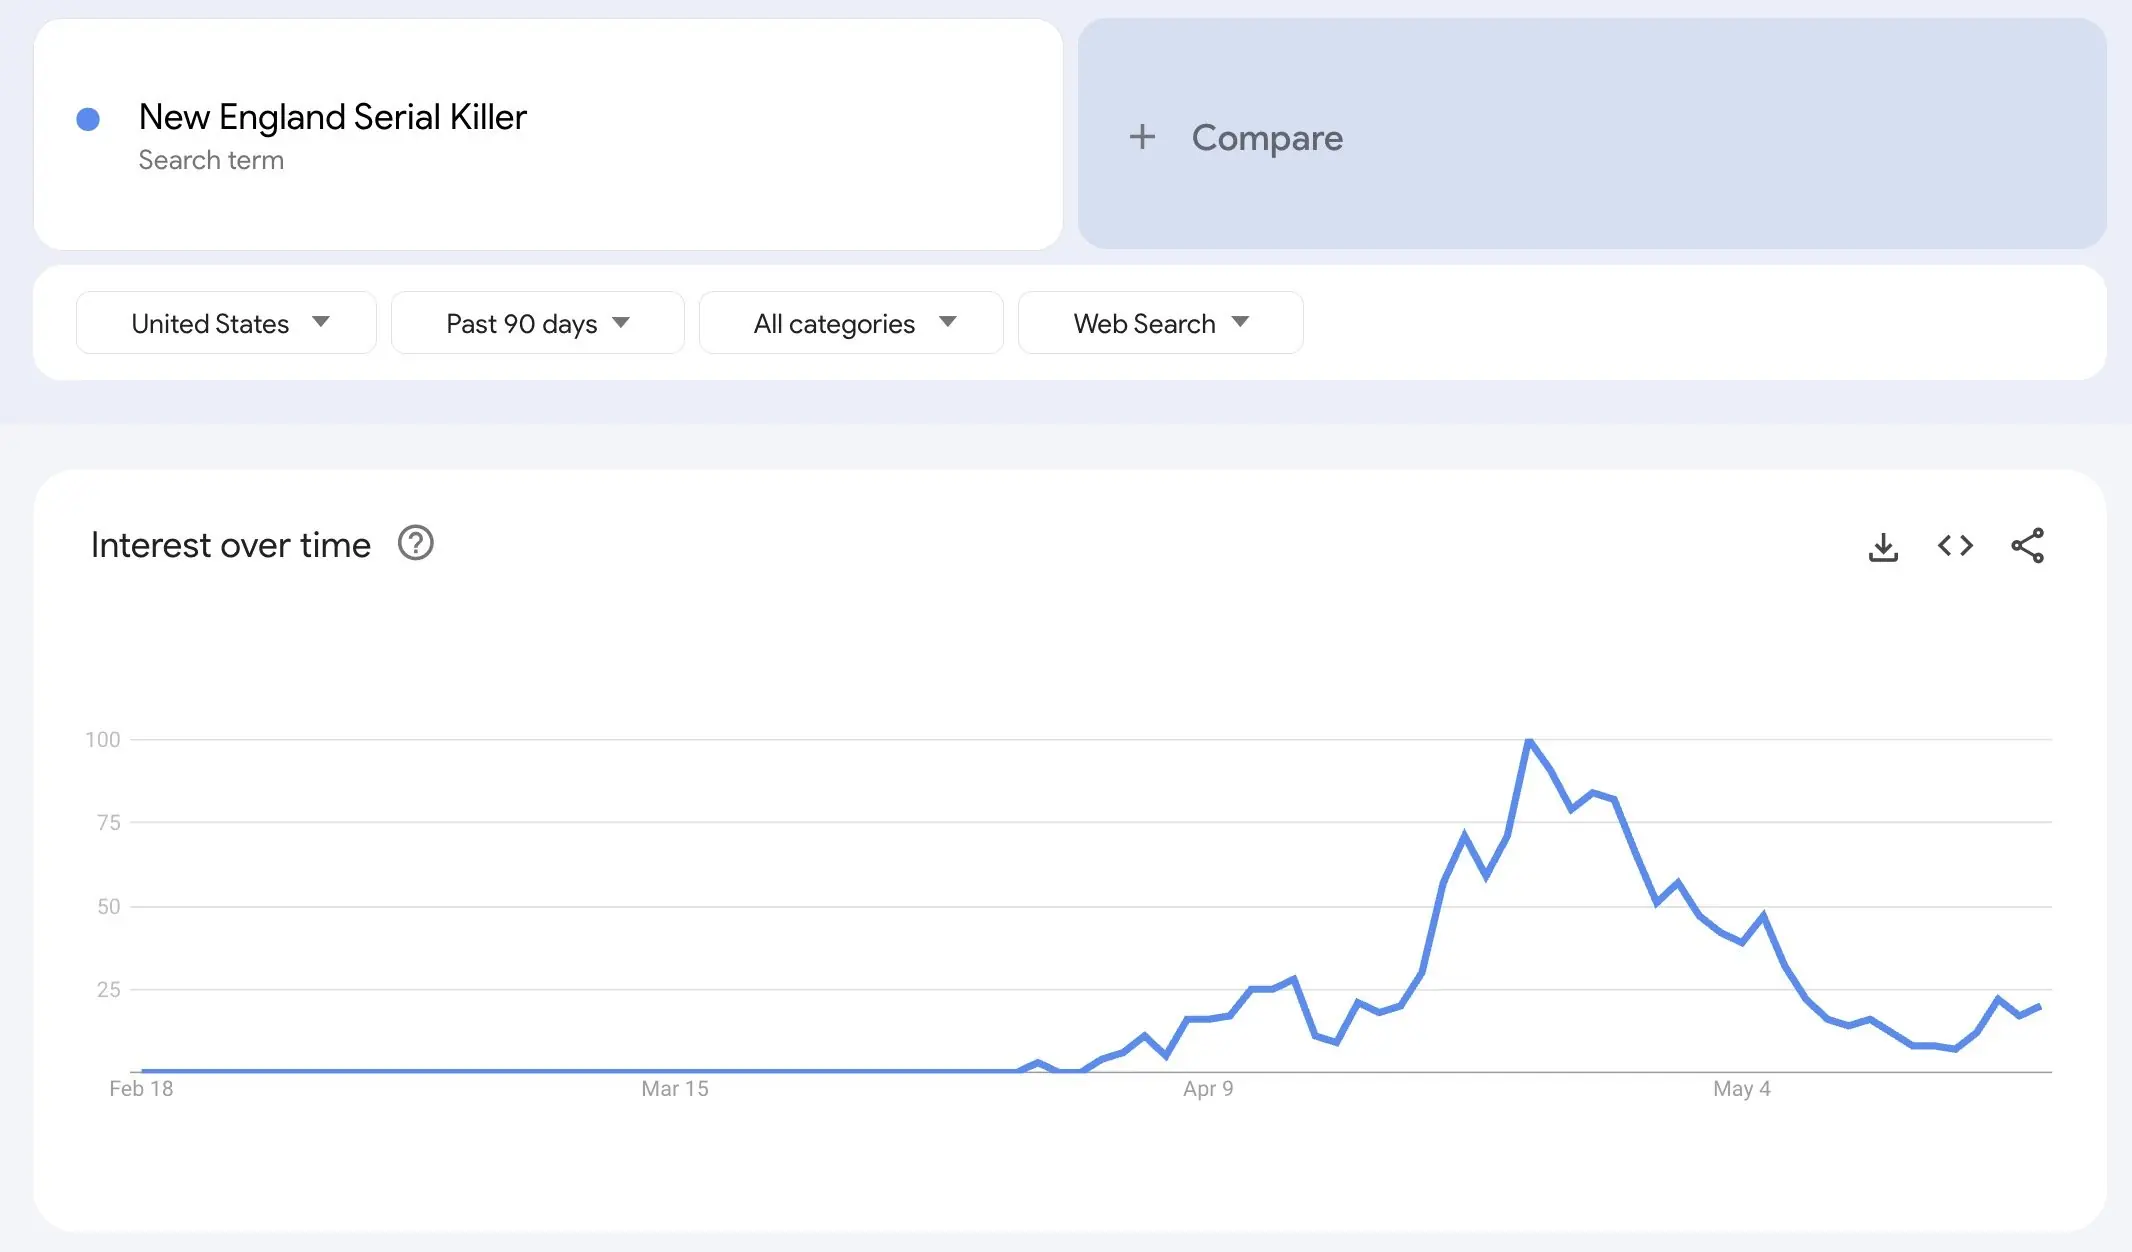2132x1252 pixels.
Task: Click the May 4 date label
Action: [x=1741, y=1088]
